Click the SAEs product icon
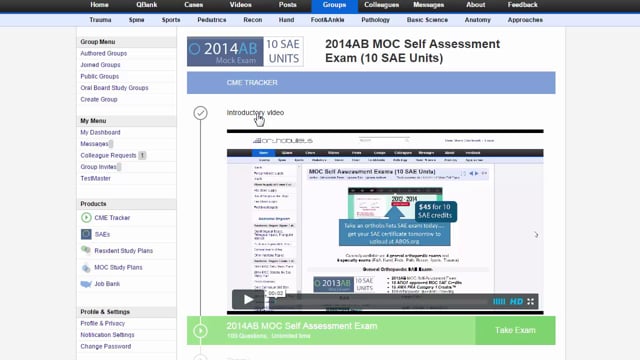The image size is (640, 360). pyautogui.click(x=86, y=234)
